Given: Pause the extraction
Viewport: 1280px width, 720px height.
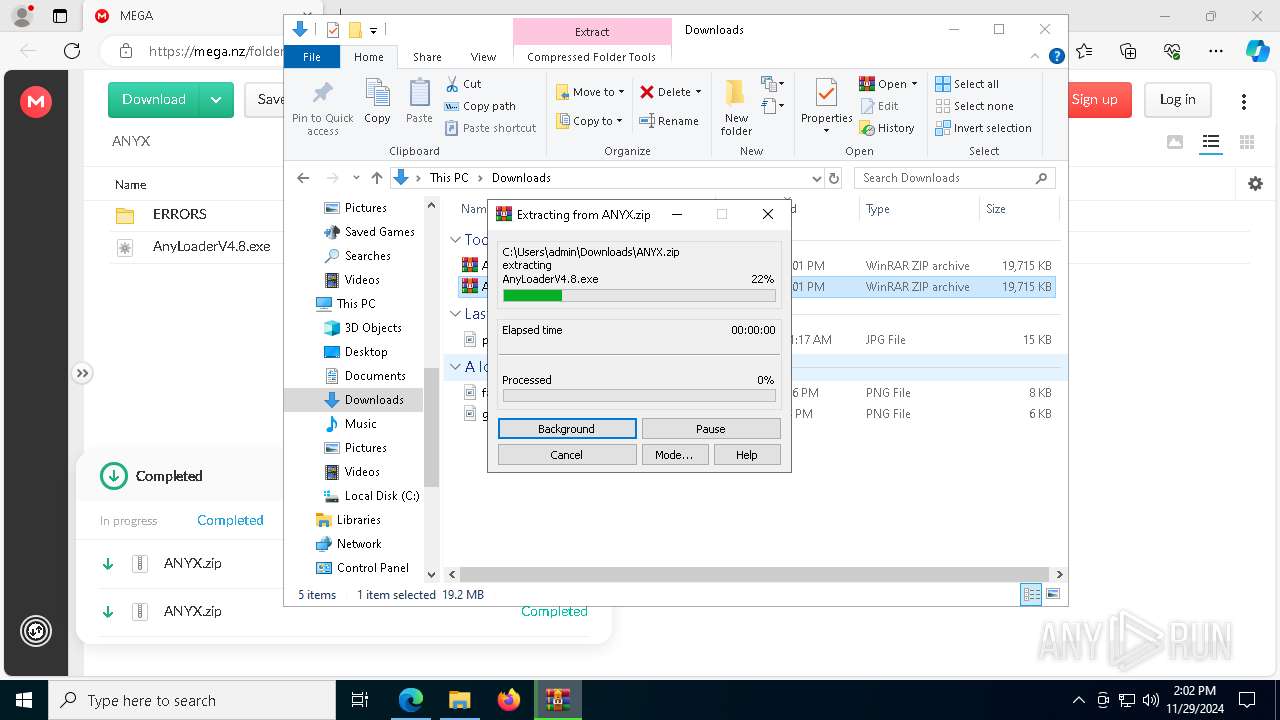Looking at the screenshot, I should pos(711,429).
